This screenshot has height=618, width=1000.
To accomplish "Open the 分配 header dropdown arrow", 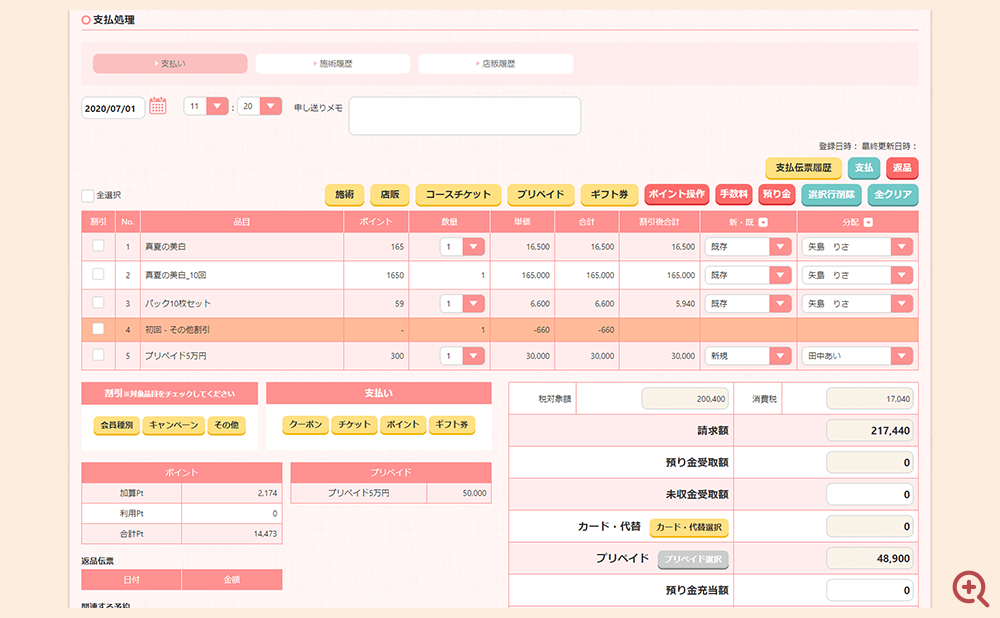I will 868,222.
